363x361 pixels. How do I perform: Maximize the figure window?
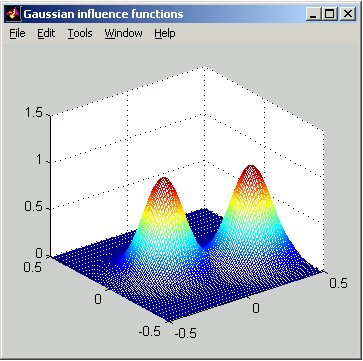click(x=330, y=14)
